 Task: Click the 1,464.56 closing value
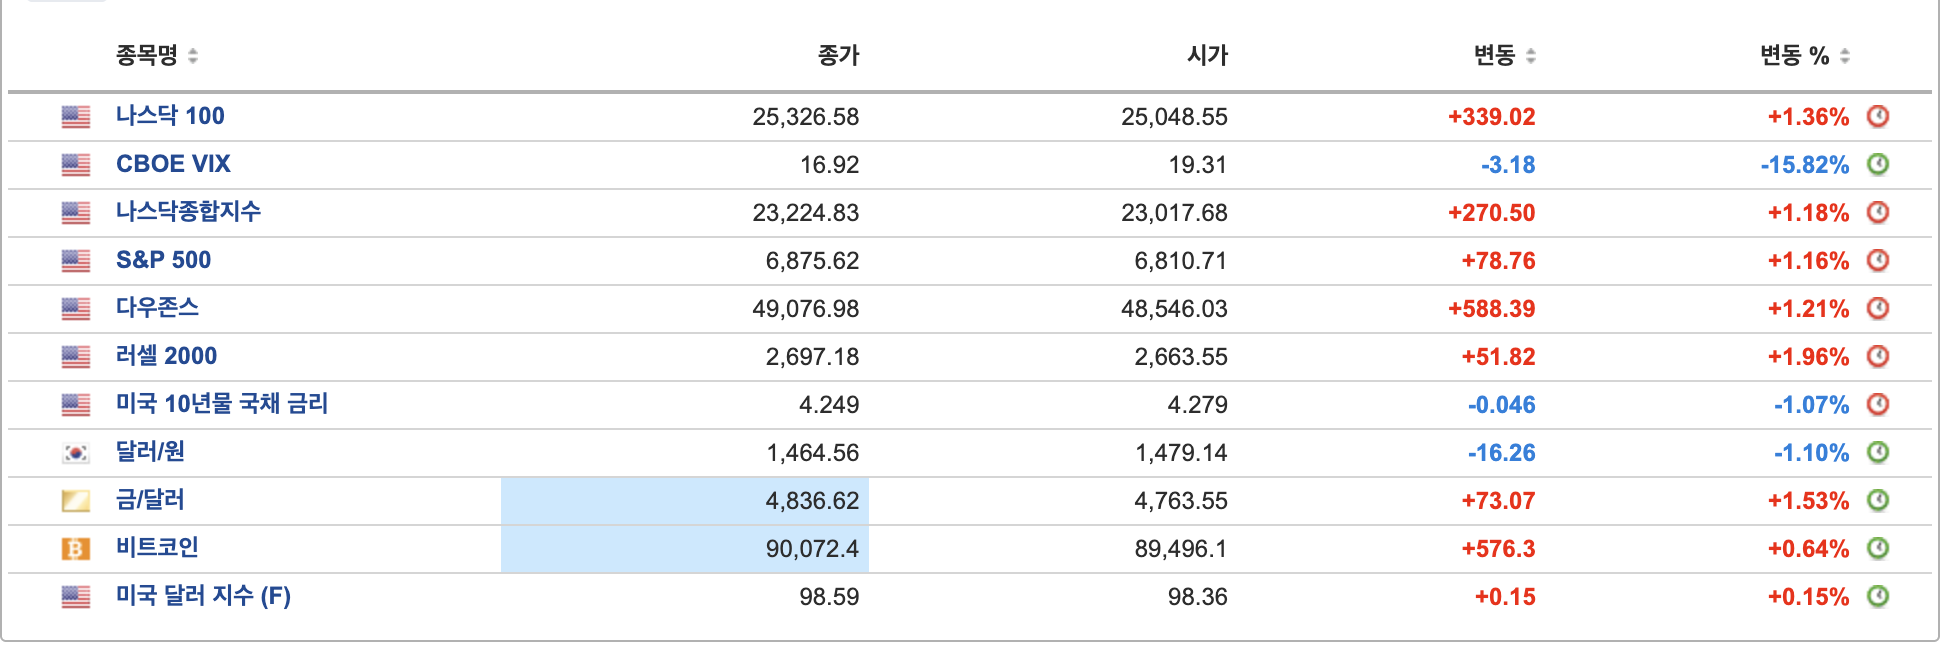click(x=813, y=453)
